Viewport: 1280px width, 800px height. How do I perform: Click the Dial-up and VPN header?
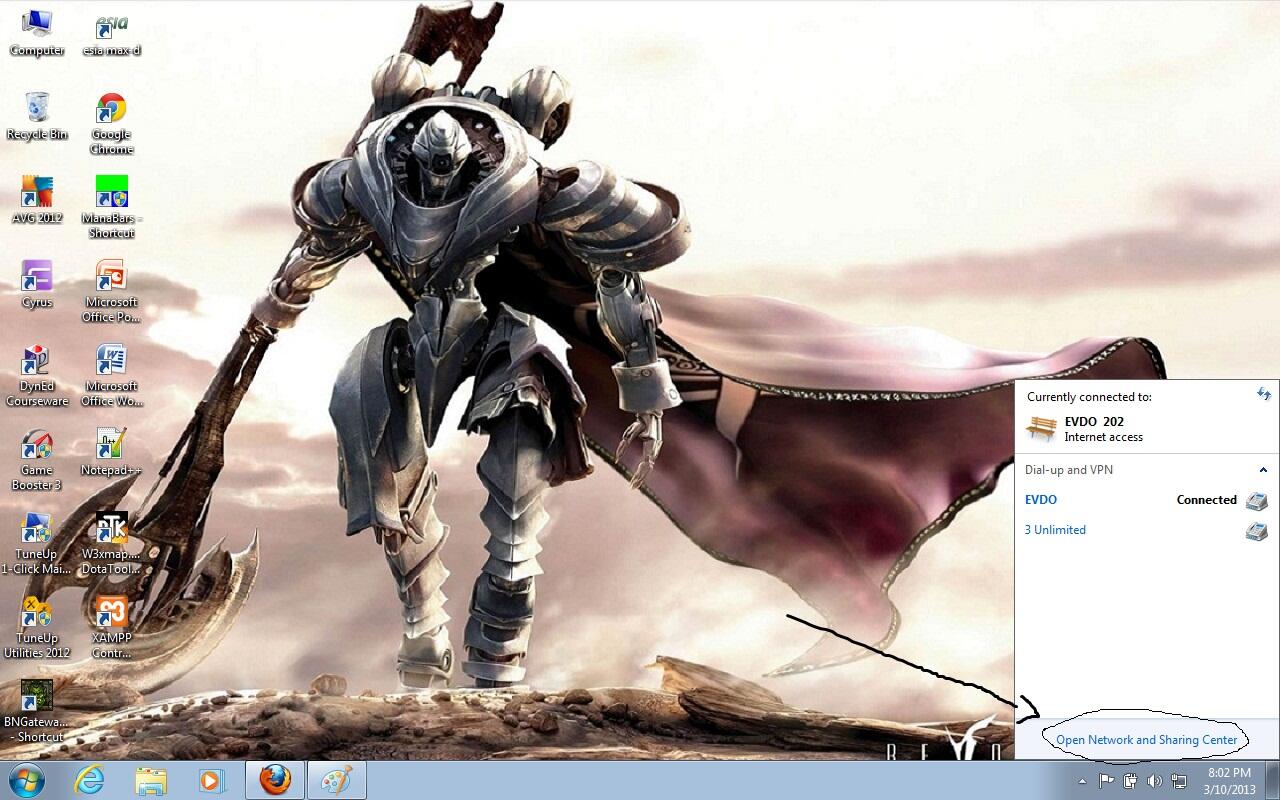1068,470
